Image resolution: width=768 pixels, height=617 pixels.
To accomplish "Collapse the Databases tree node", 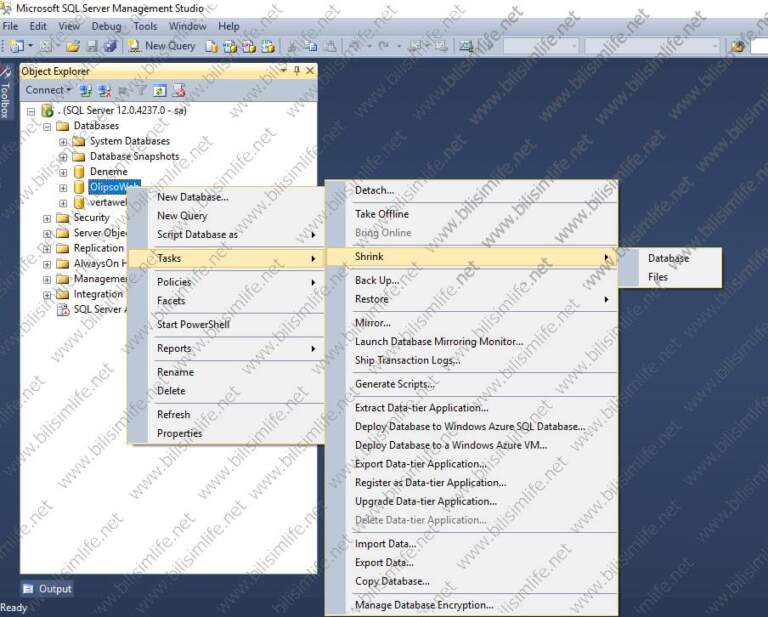I will [x=47, y=127].
